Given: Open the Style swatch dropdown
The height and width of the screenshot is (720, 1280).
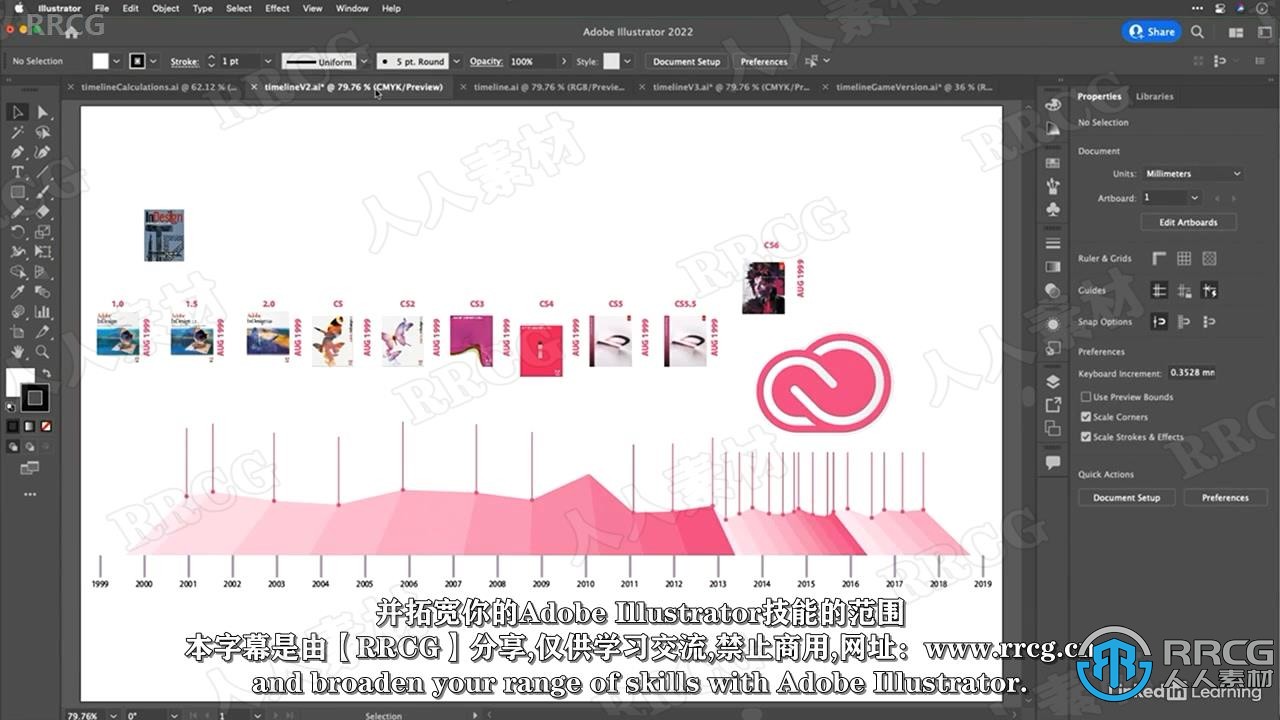Looking at the screenshot, I should 627,61.
